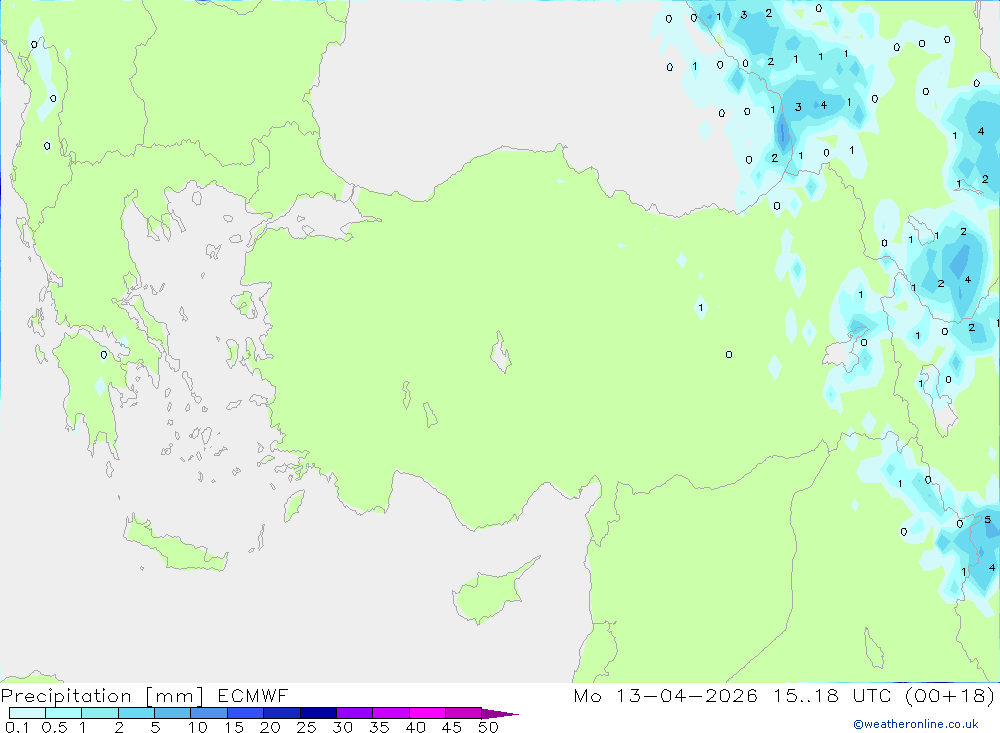This screenshot has width=1000, height=733.
Task: Click the 45–50 mm legend color swatch
Action: click(x=464, y=713)
